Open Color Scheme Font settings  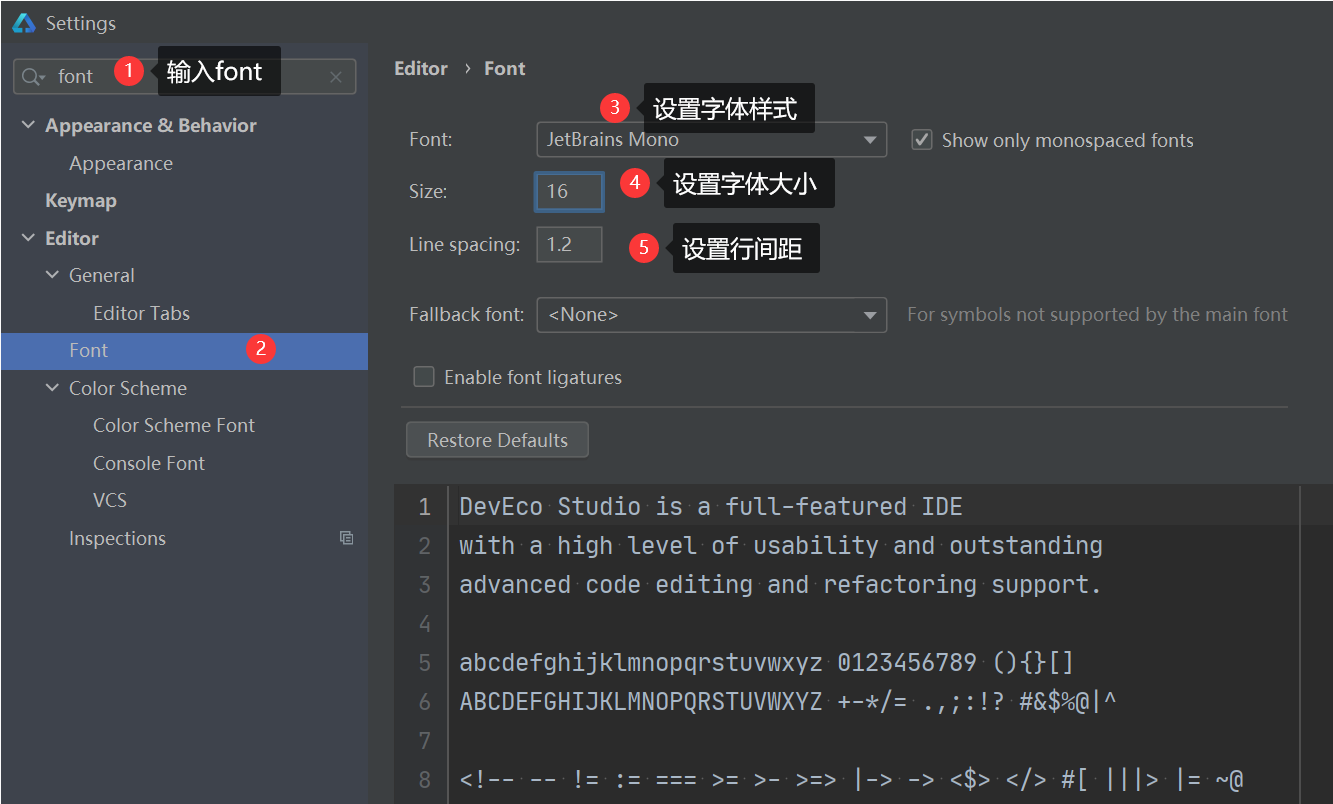point(174,426)
